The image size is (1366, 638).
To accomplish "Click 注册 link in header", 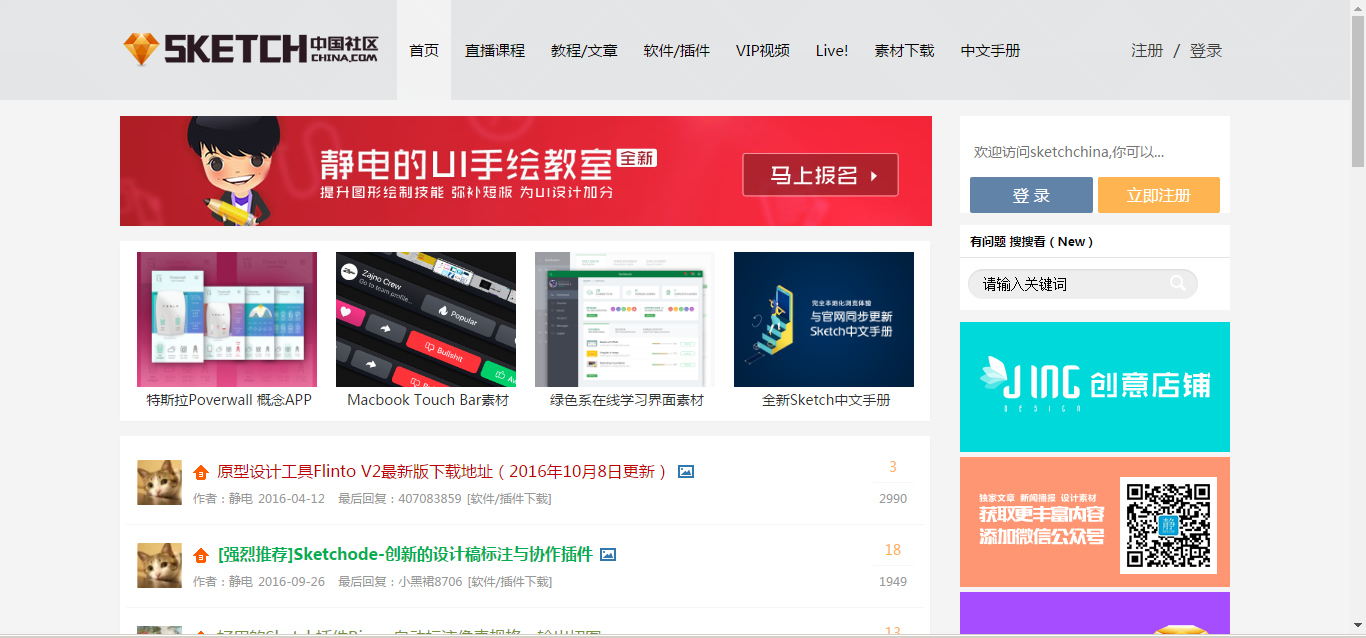I will click(1147, 50).
